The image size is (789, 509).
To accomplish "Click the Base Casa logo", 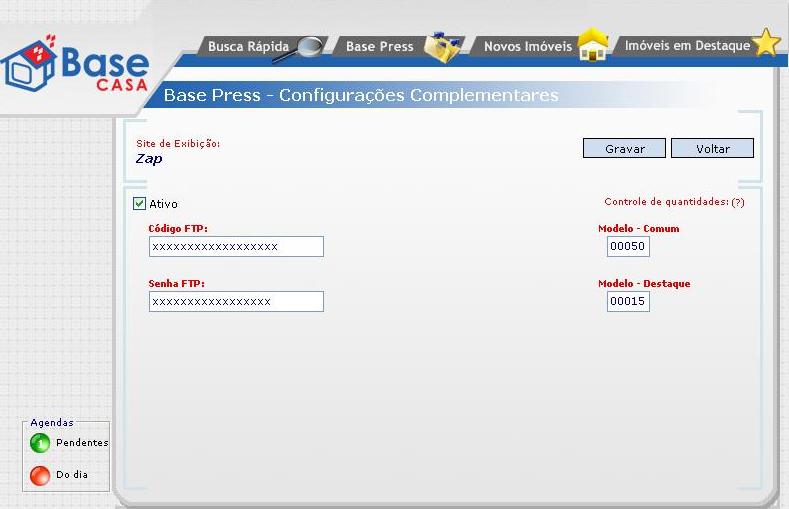I will click(x=76, y=66).
